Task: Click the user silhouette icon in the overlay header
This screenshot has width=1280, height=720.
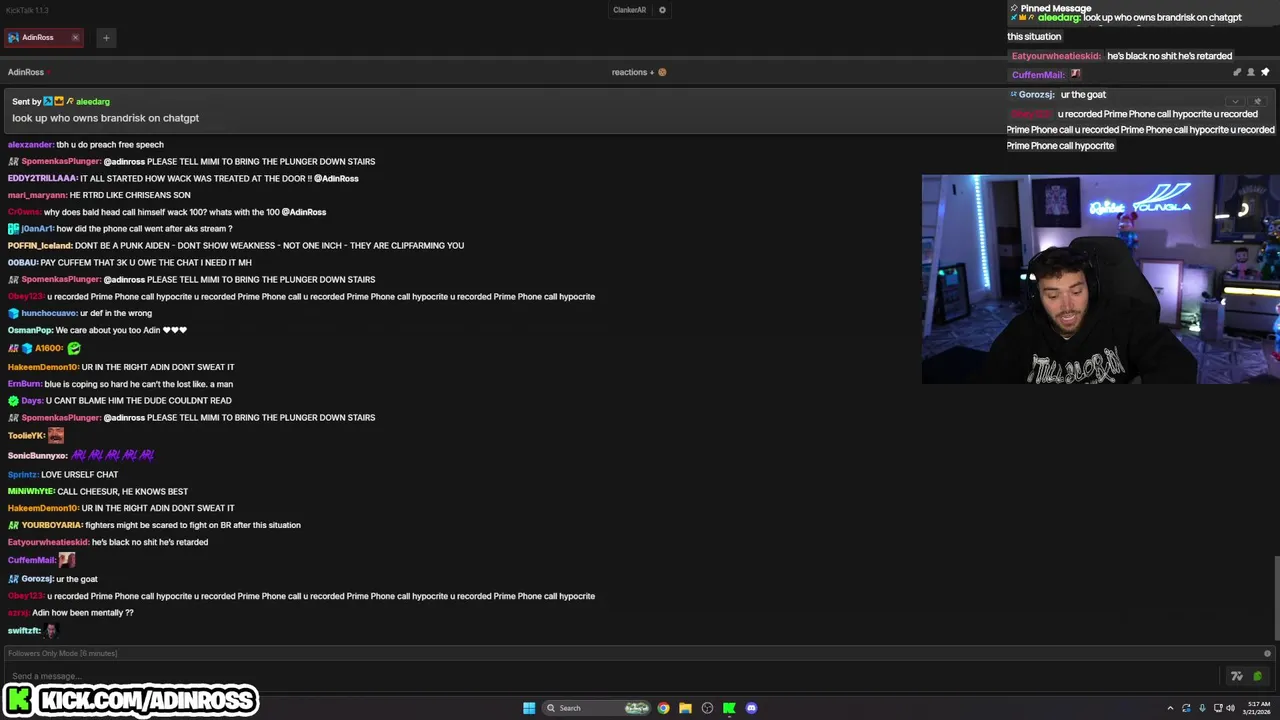Action: pos(1250,72)
